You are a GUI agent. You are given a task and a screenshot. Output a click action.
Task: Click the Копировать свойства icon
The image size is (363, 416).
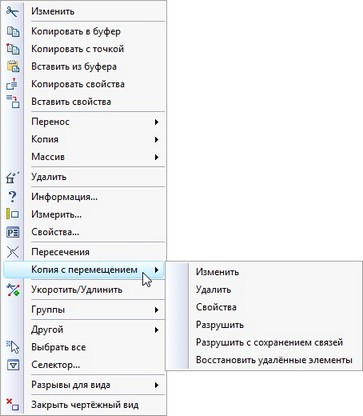pos(13,84)
